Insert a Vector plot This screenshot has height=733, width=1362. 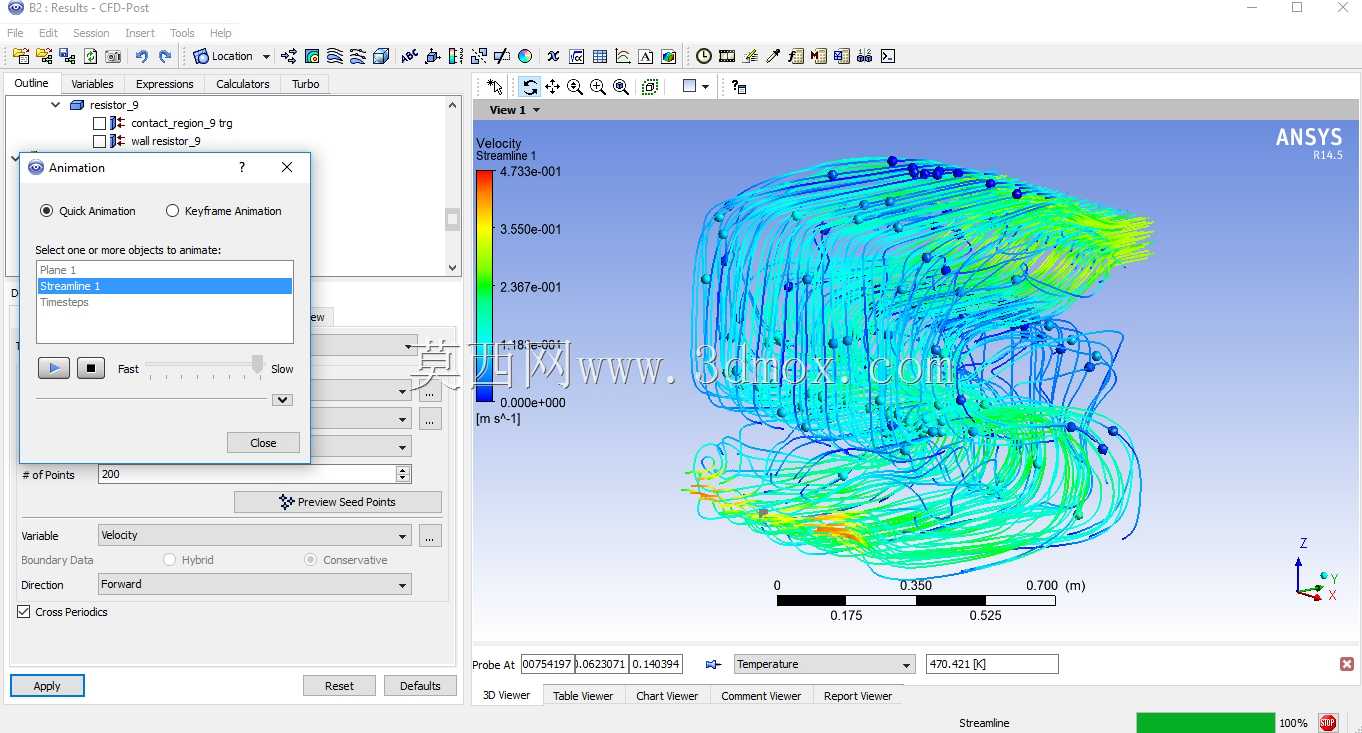click(289, 56)
